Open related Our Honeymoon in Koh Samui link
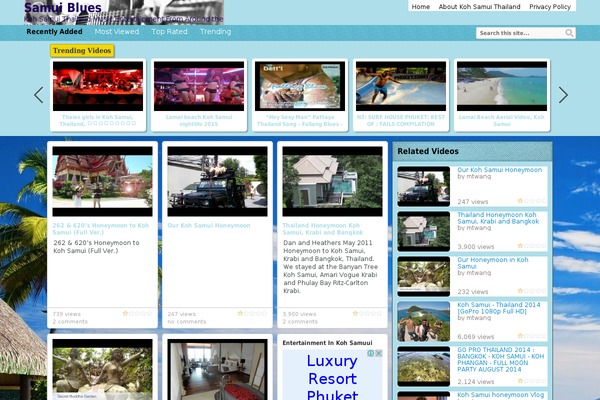Screen dimensions: 600x400 [493, 263]
